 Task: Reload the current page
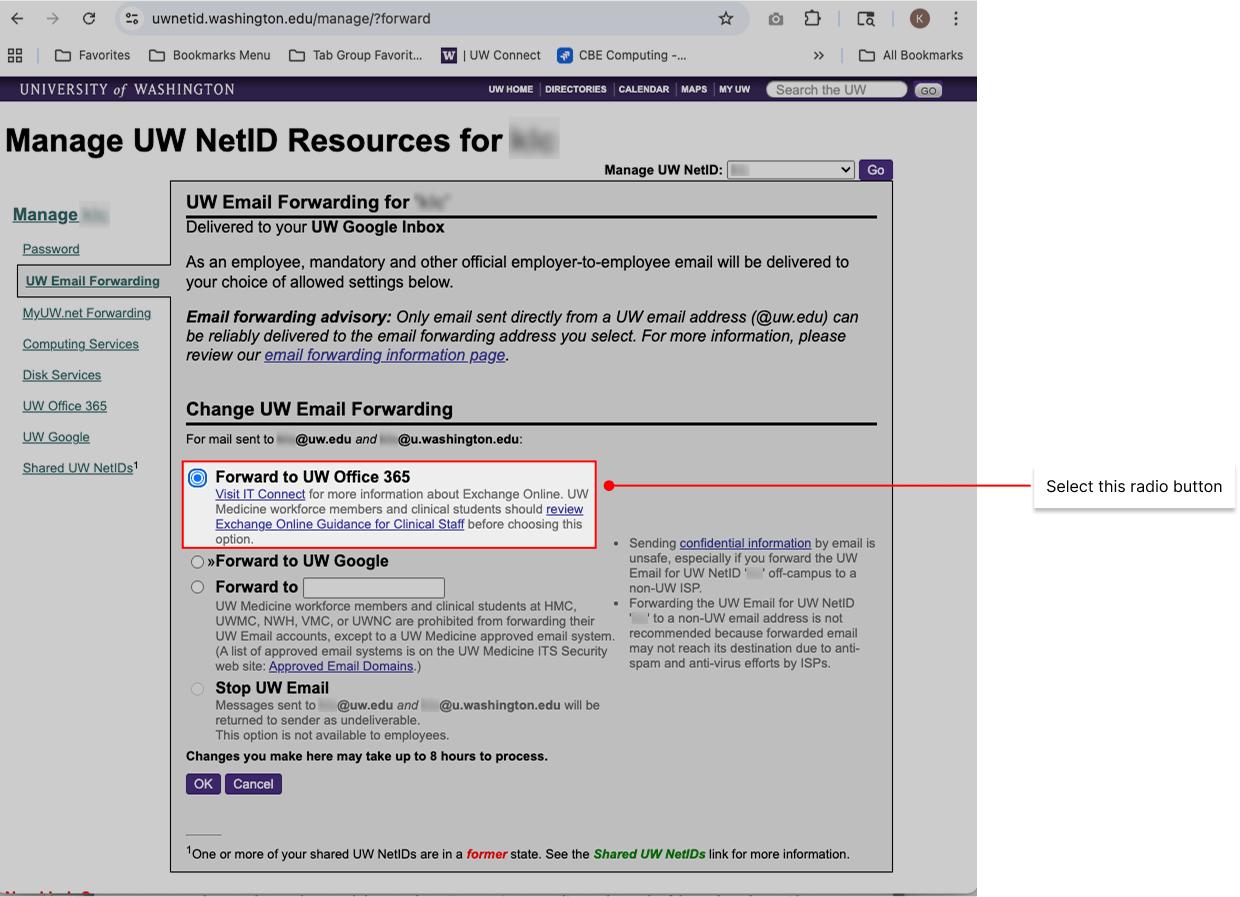89,19
